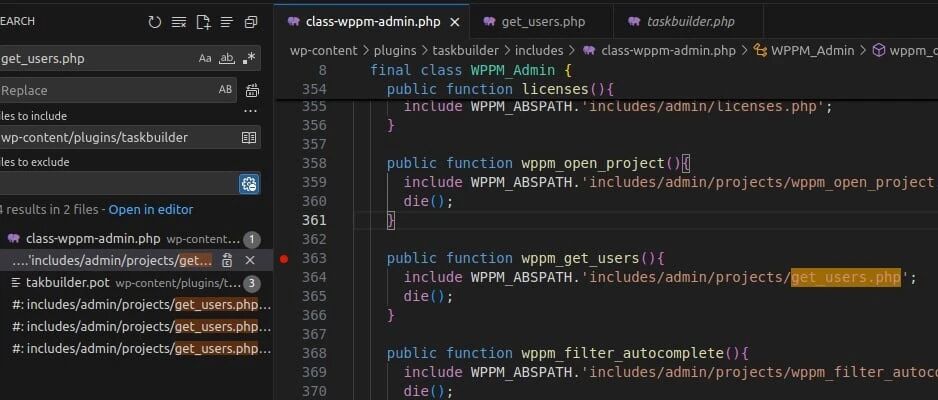Click method symbol icon in breadcrumb
This screenshot has width=938, height=400.
click(x=878, y=50)
